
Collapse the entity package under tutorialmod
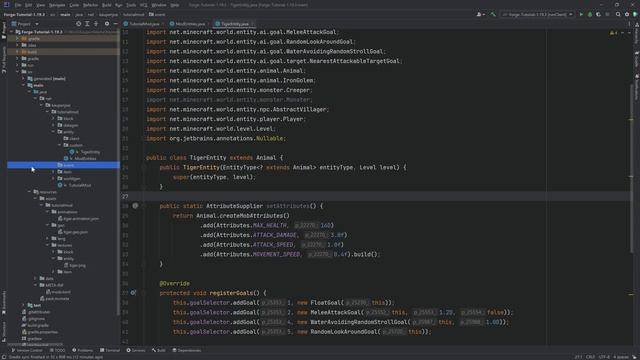[53, 132]
